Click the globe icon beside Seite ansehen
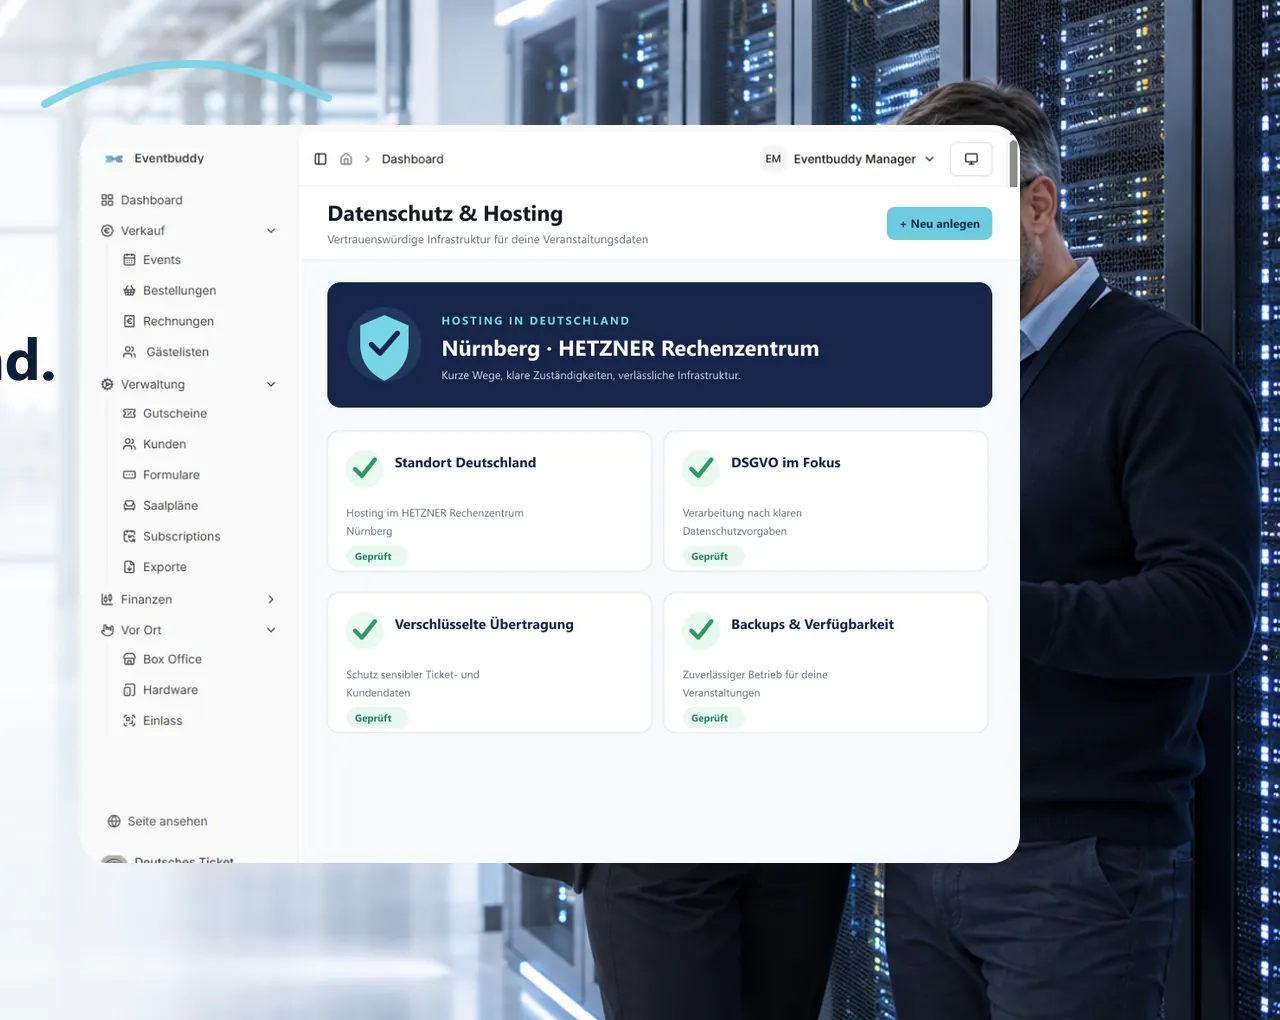 click(x=114, y=822)
